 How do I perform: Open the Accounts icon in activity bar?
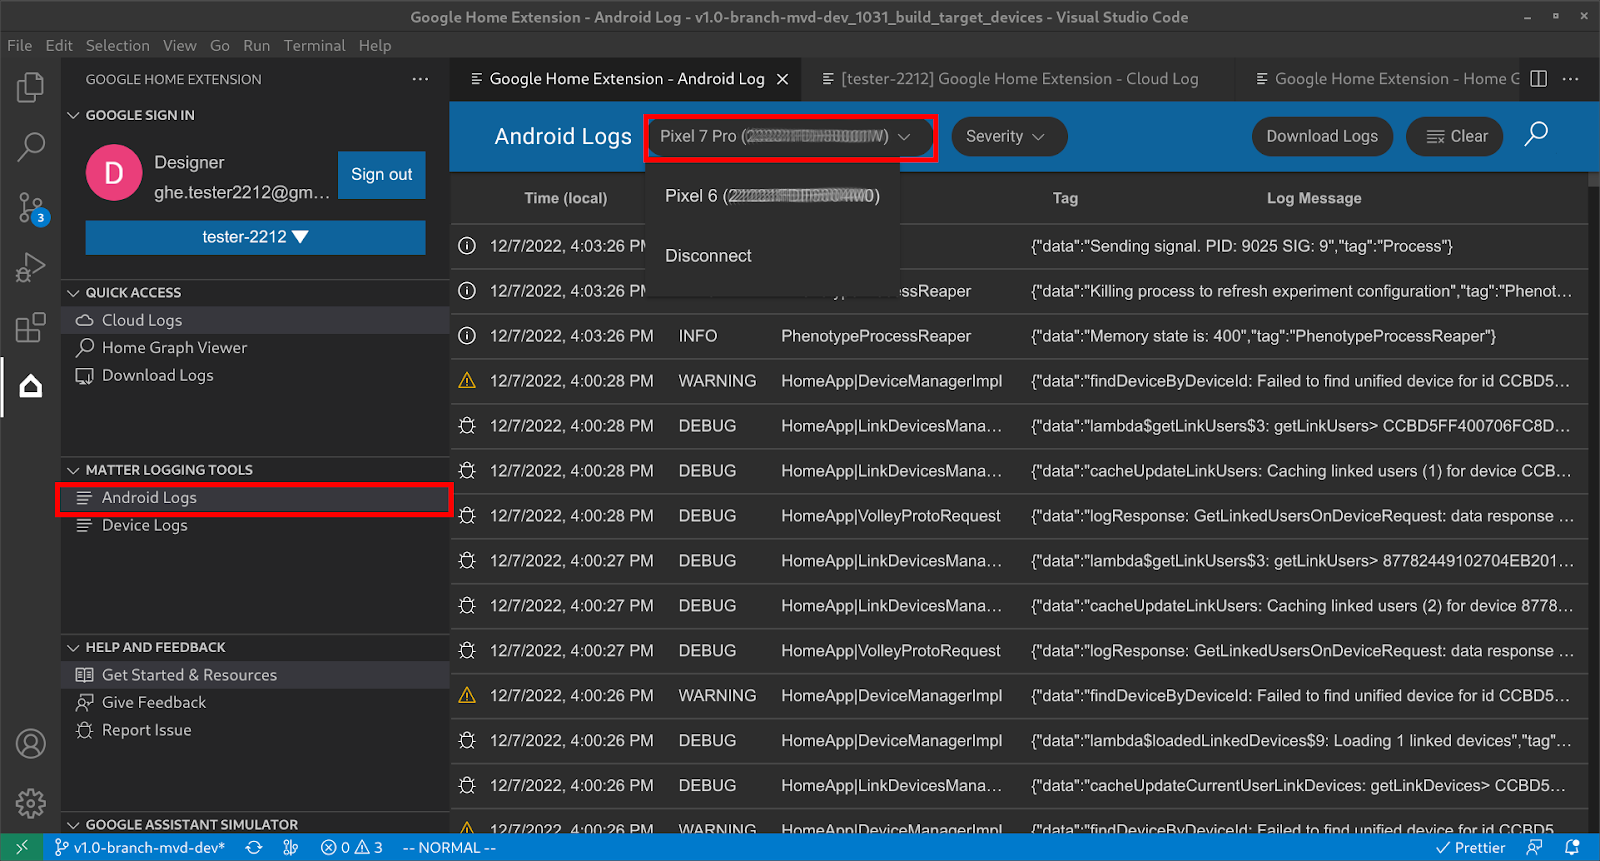pos(30,743)
